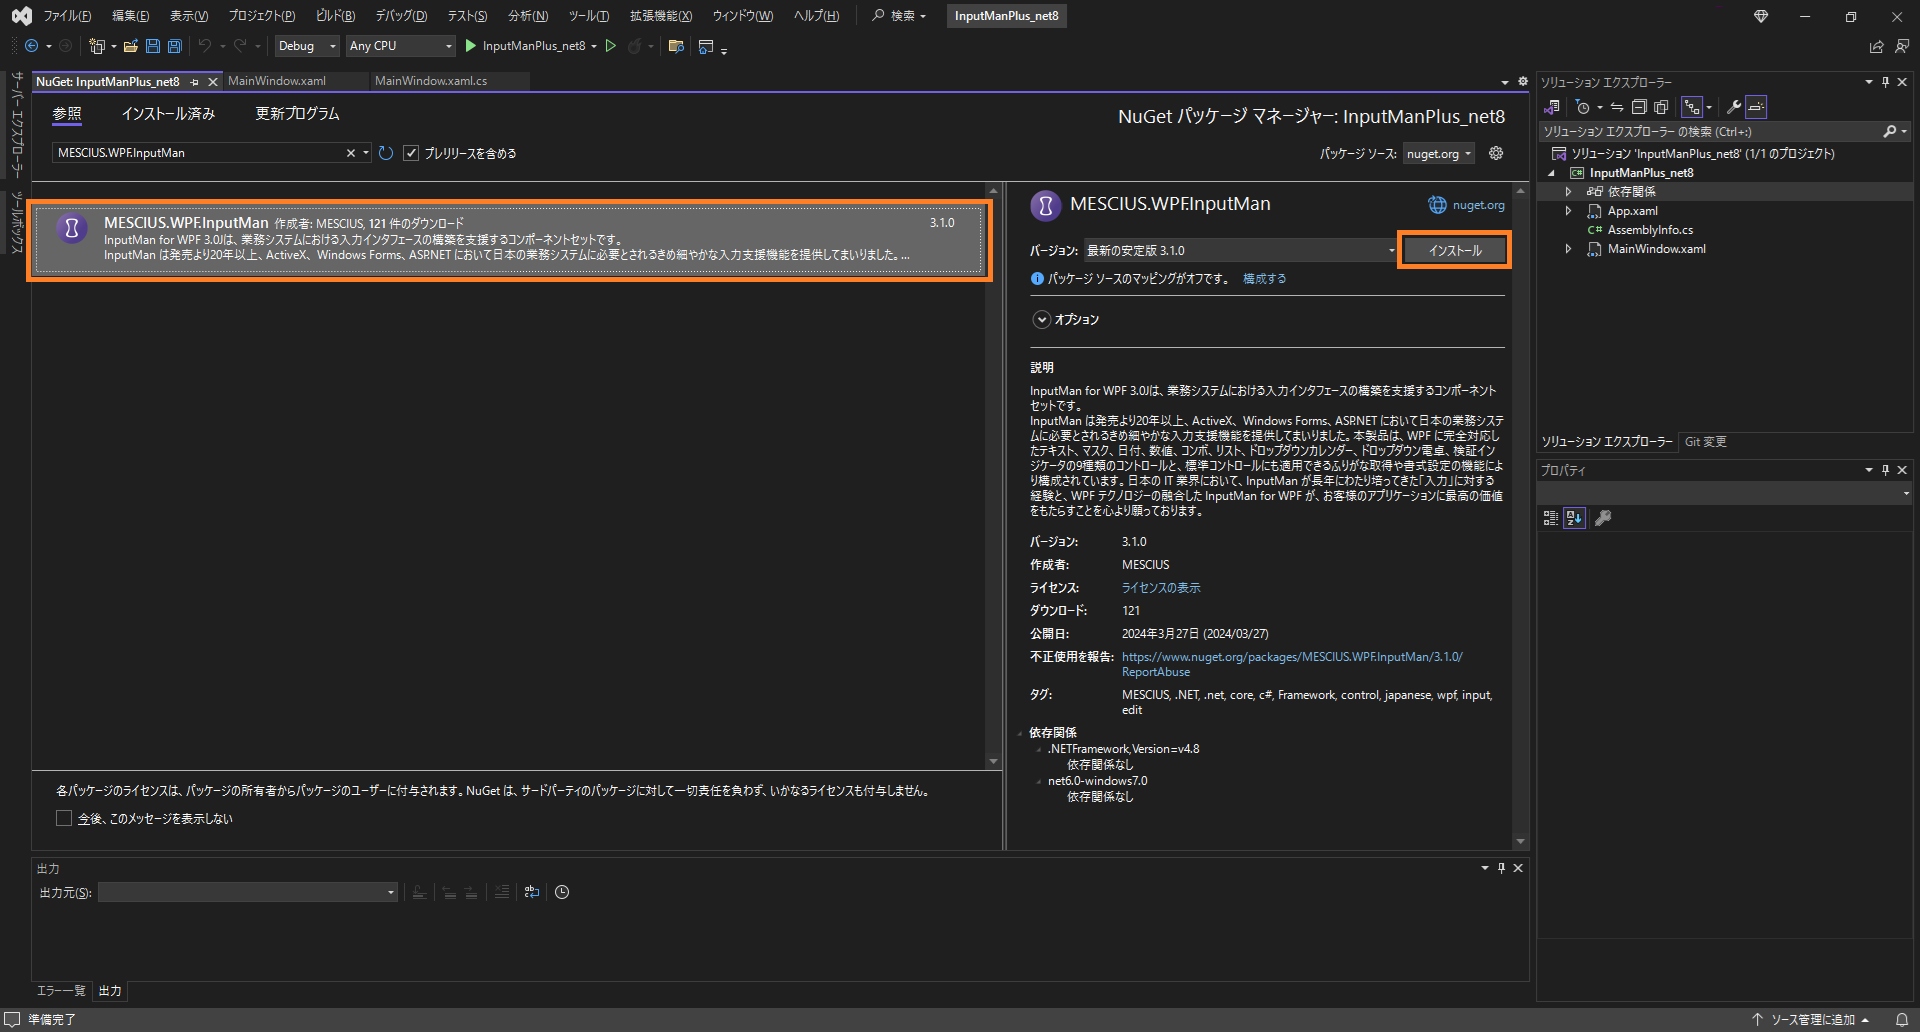The width and height of the screenshot is (1920, 1032).
Task: Start debugging InputManPlus_net8 with the green play icon
Action: click(x=470, y=46)
